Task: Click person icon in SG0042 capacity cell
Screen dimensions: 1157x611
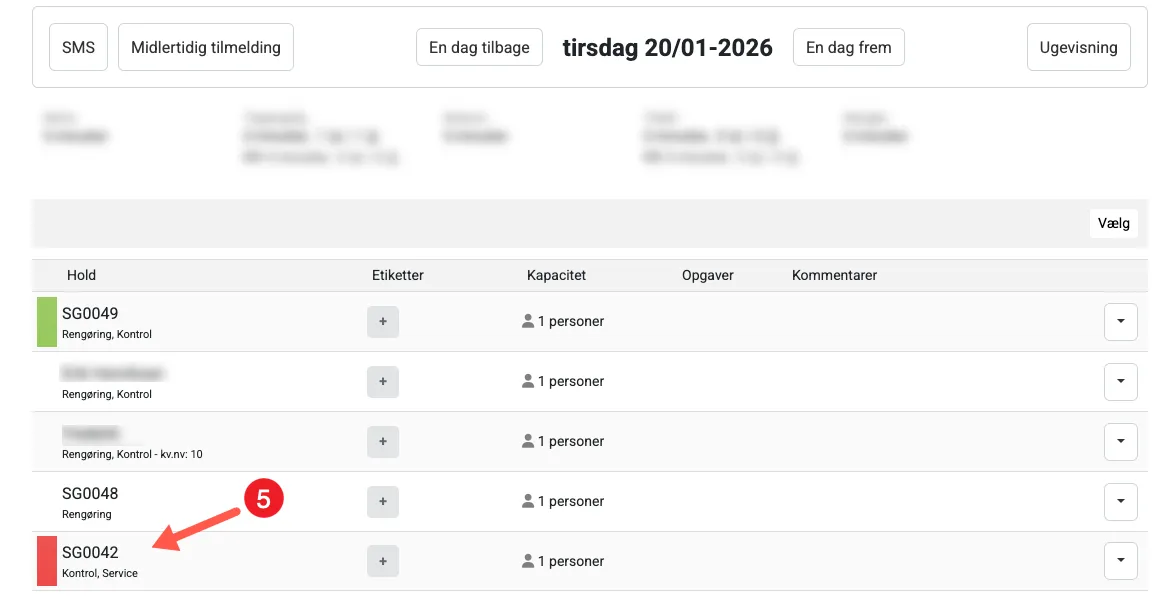Action: coord(527,561)
